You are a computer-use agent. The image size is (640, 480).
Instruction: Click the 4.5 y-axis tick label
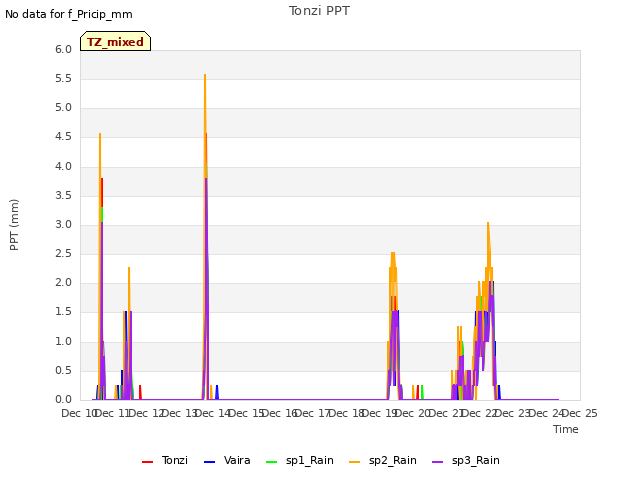63,137
